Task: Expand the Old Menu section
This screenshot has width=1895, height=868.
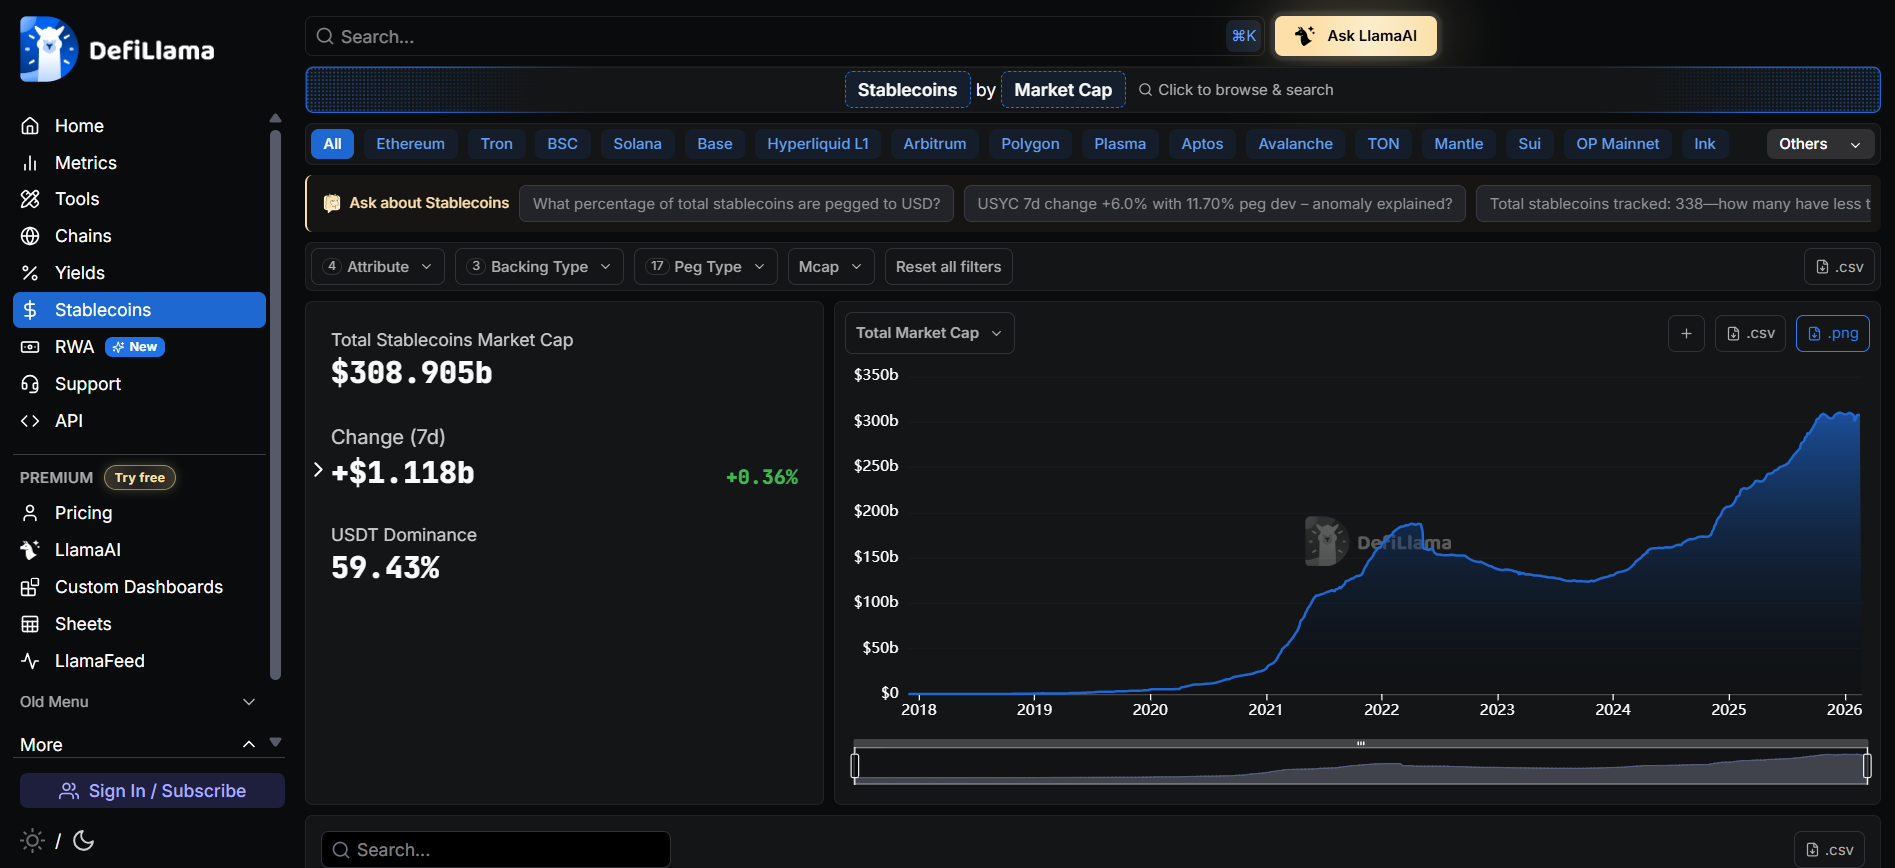Action: tap(139, 702)
